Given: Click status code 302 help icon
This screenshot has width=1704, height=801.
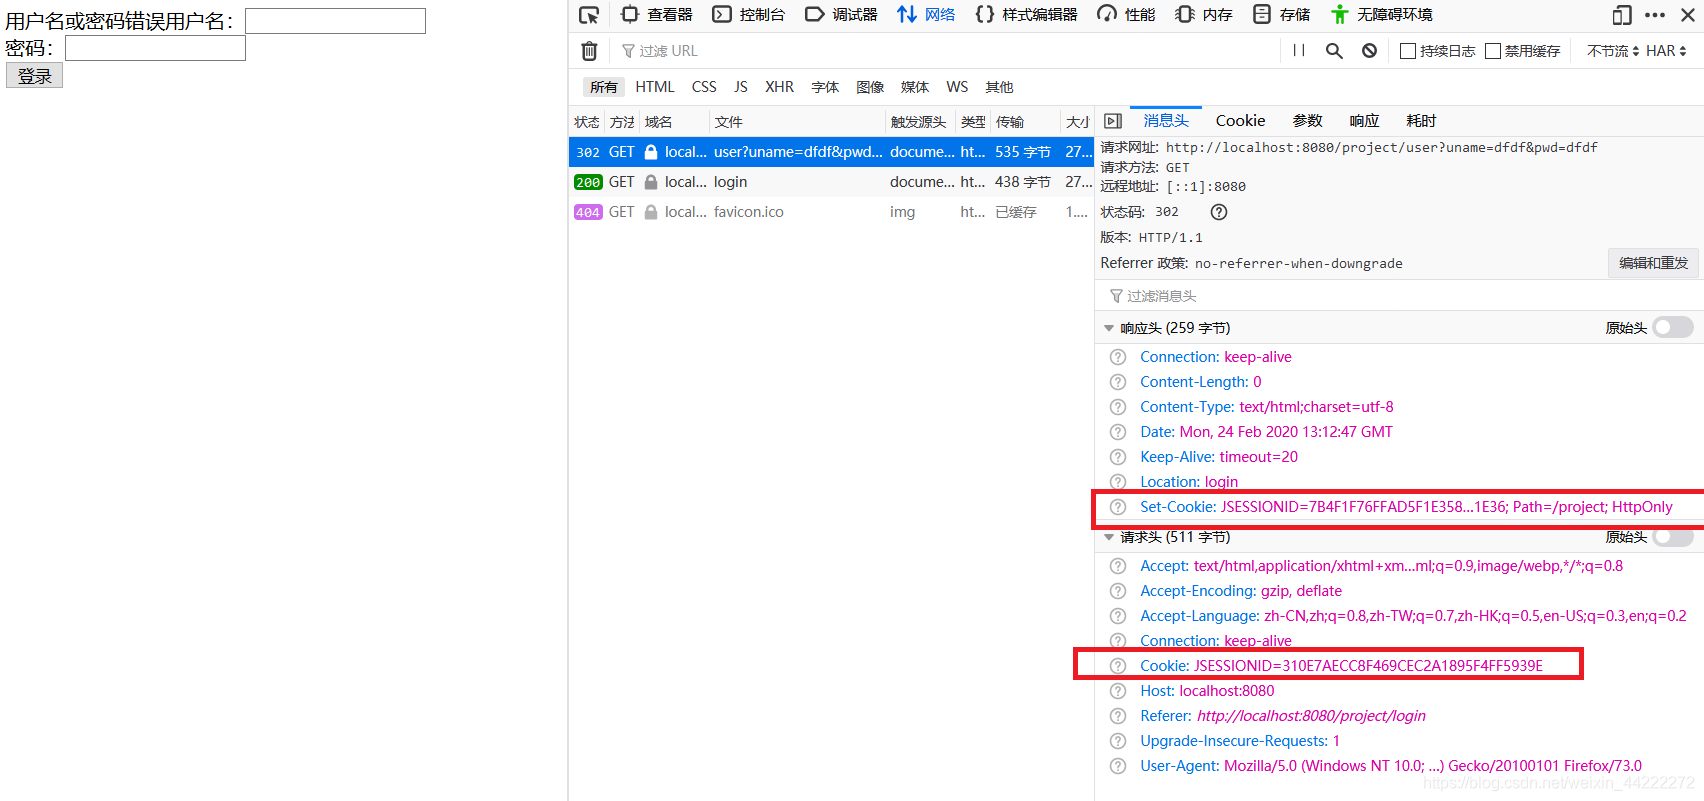Looking at the screenshot, I should (1218, 212).
